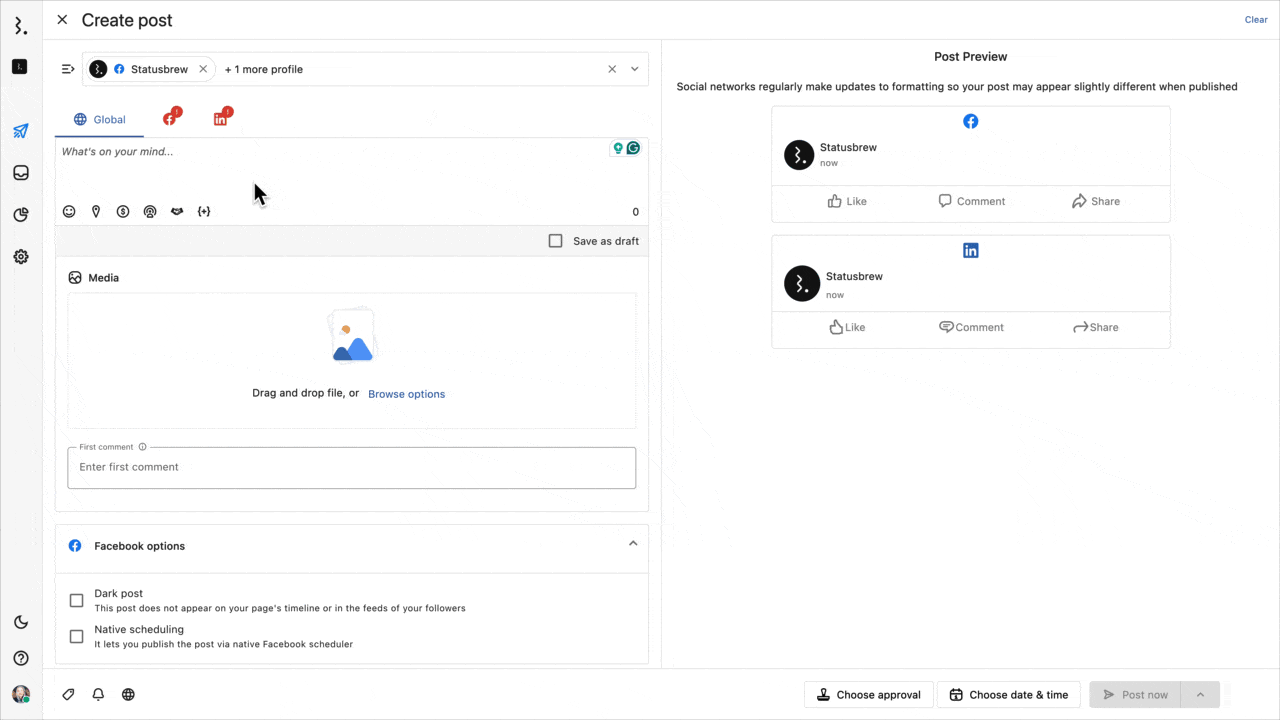Click the tag icon in bottom bar

68,694
